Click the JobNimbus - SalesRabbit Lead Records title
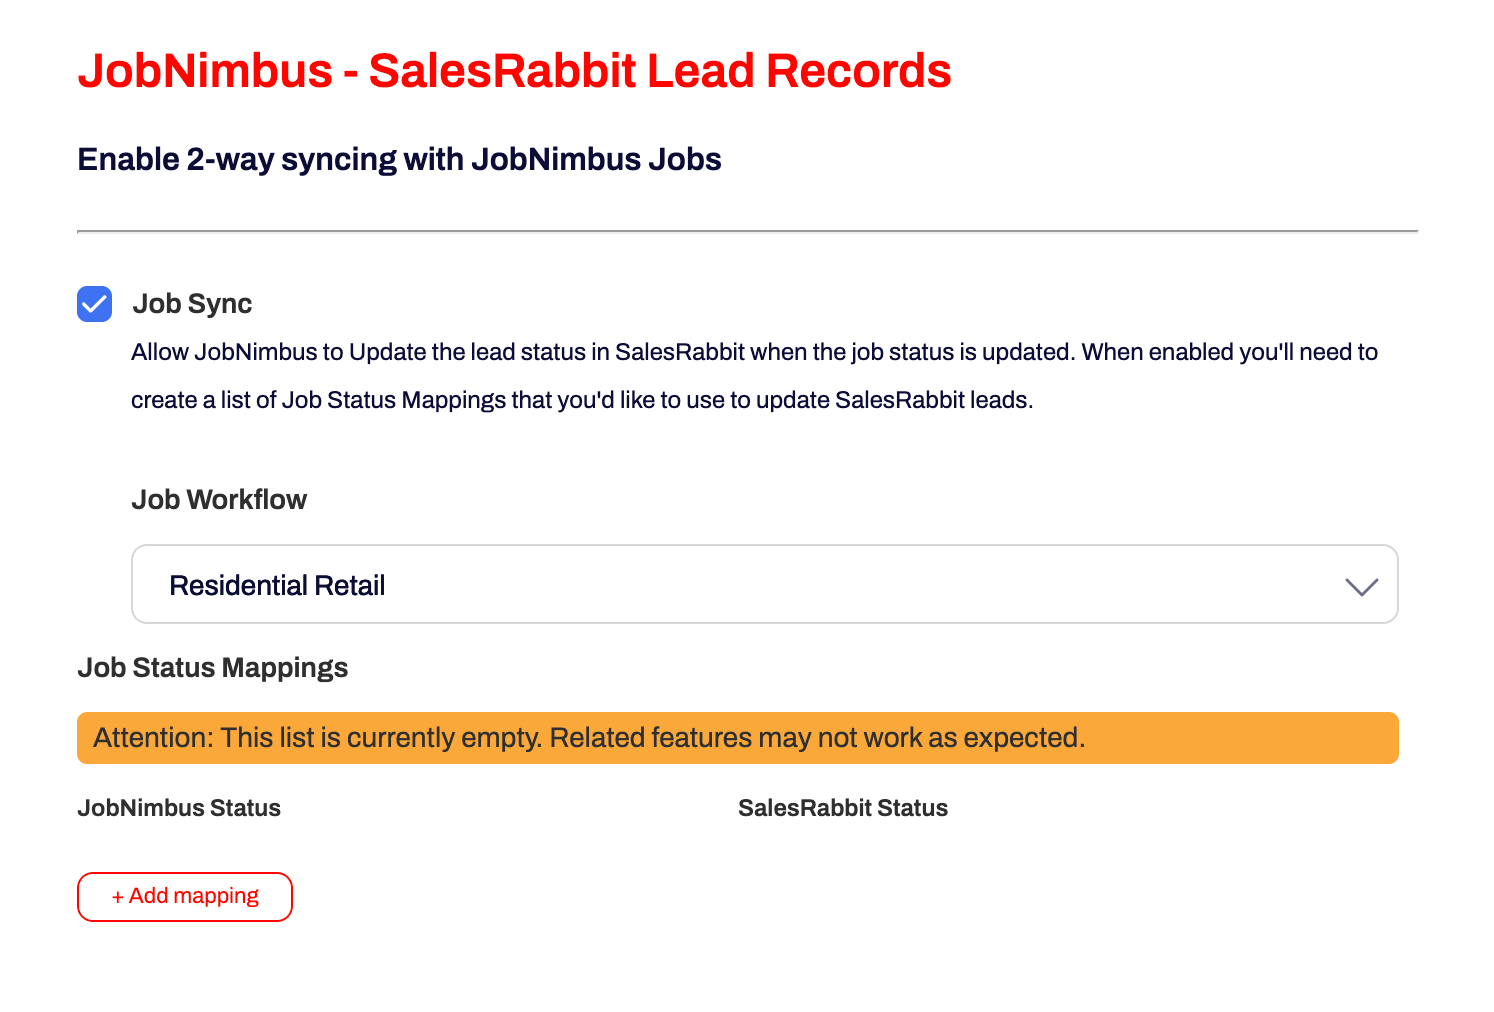This screenshot has width=1494, height=1012. pos(515,70)
